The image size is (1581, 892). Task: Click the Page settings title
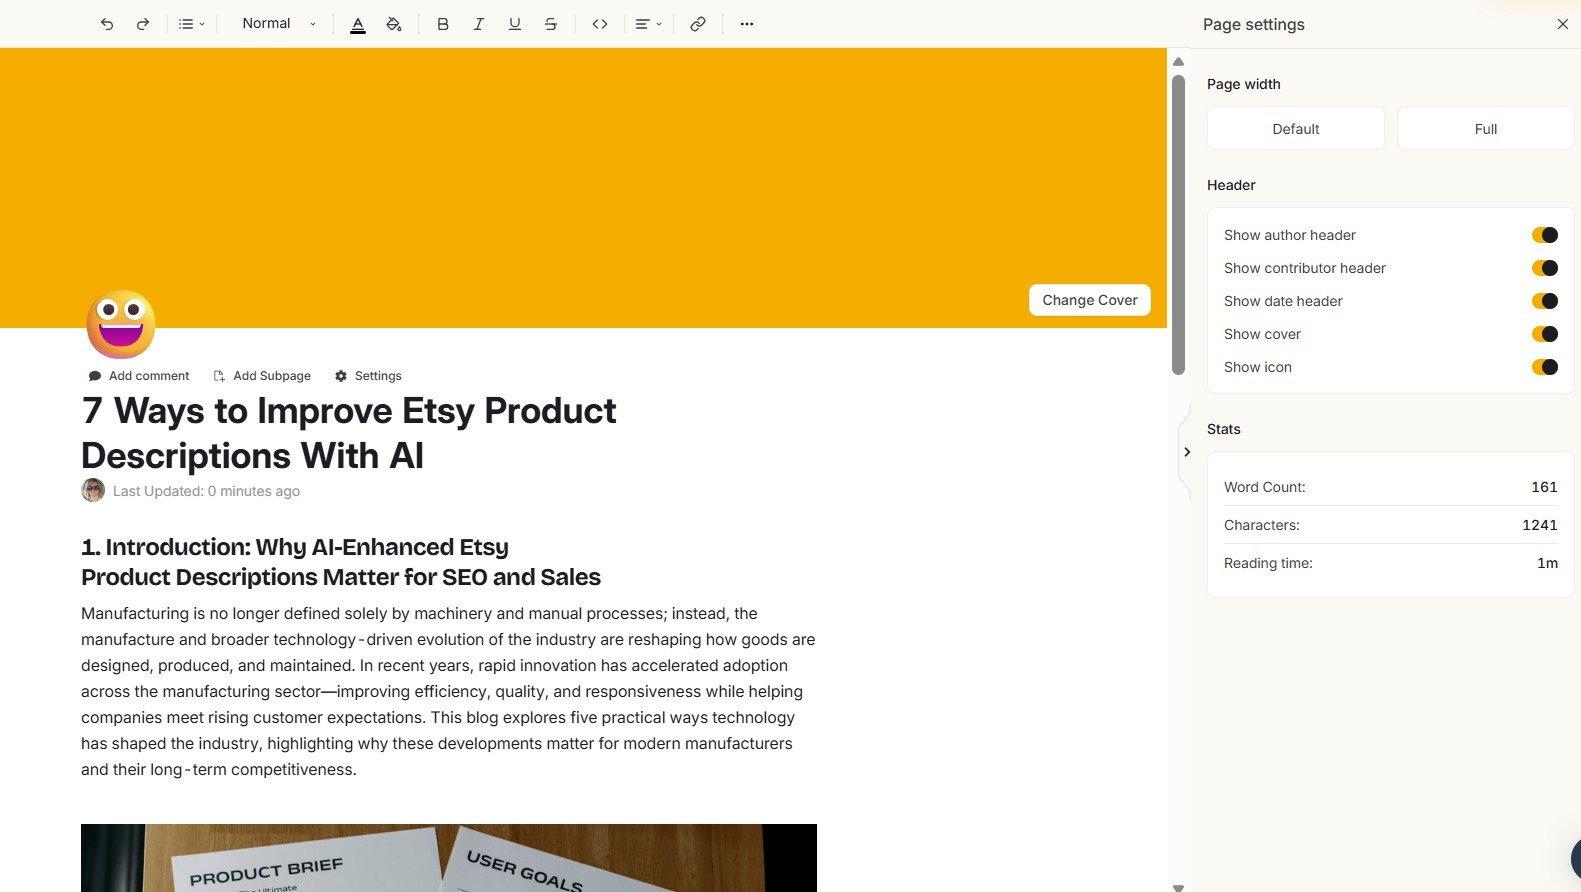pos(1254,24)
